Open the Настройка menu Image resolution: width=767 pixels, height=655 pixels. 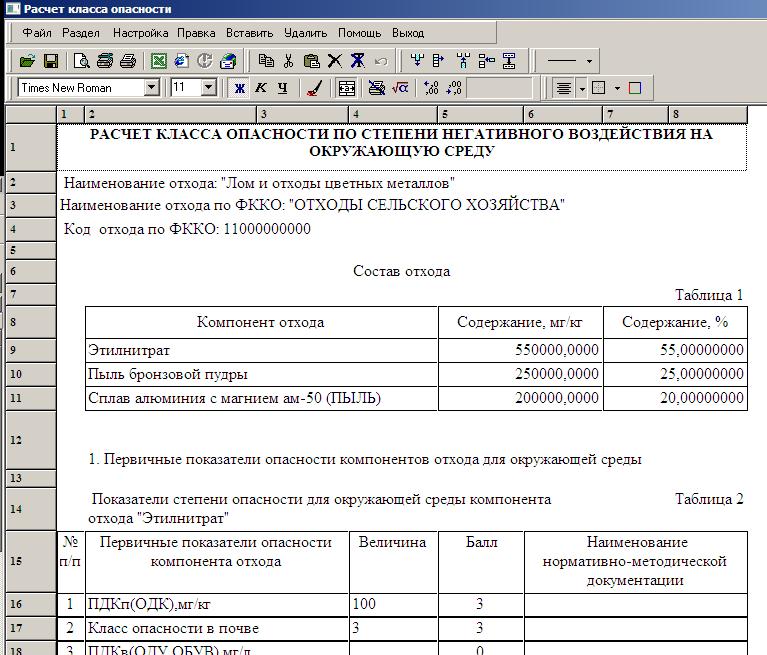(141, 33)
